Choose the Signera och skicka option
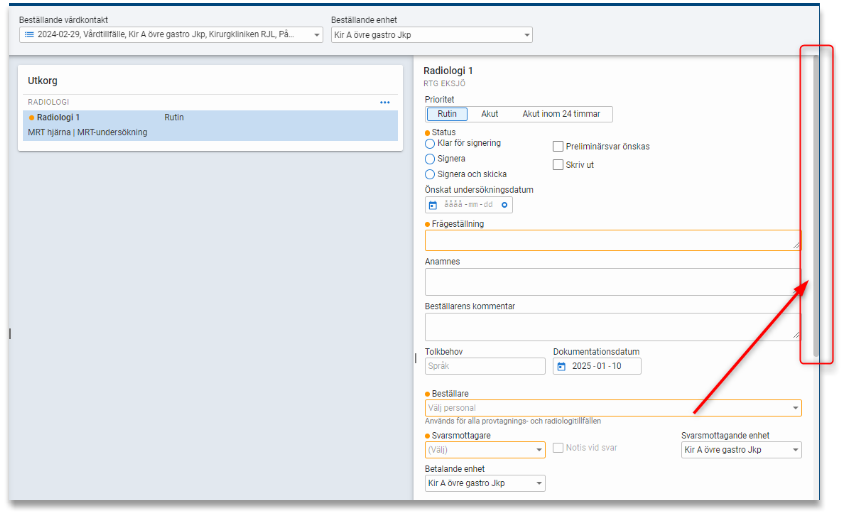Screen dimensions: 847x516 click(430, 174)
